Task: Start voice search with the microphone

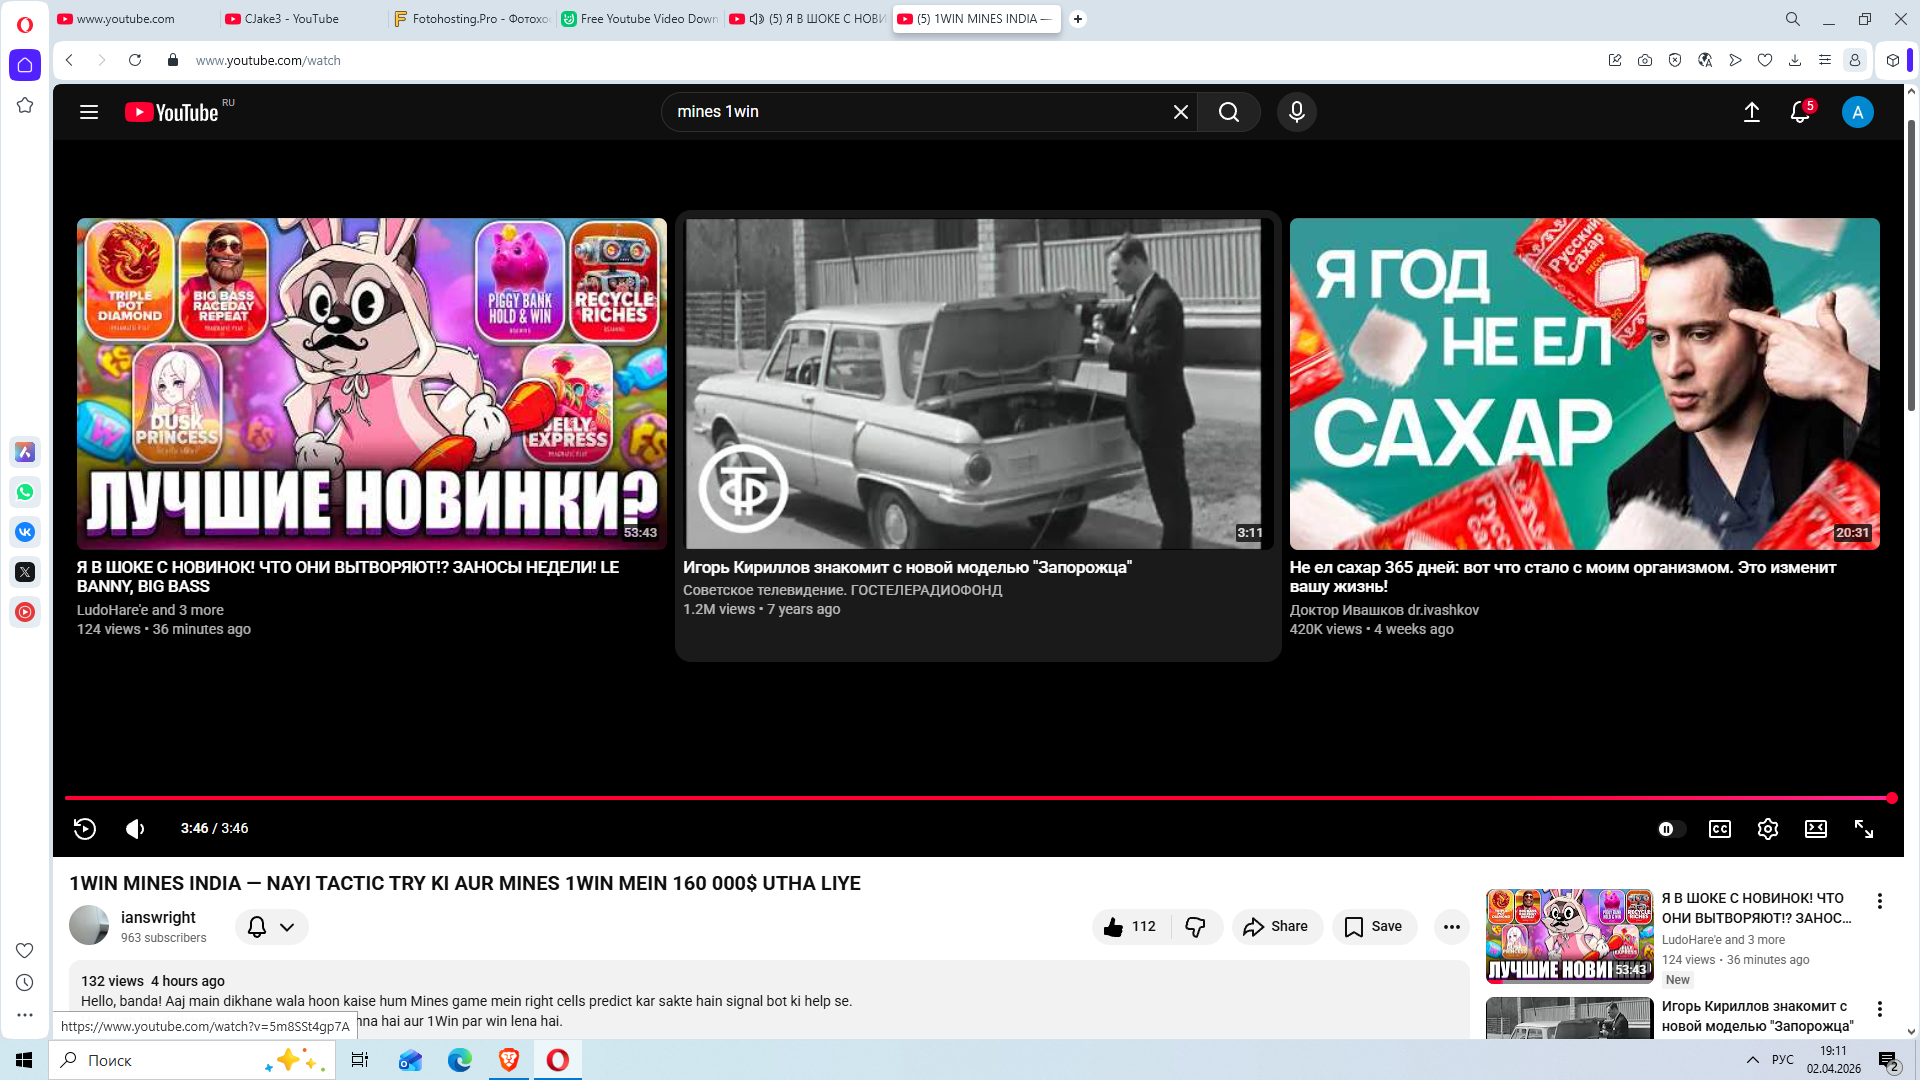Action: click(1297, 112)
